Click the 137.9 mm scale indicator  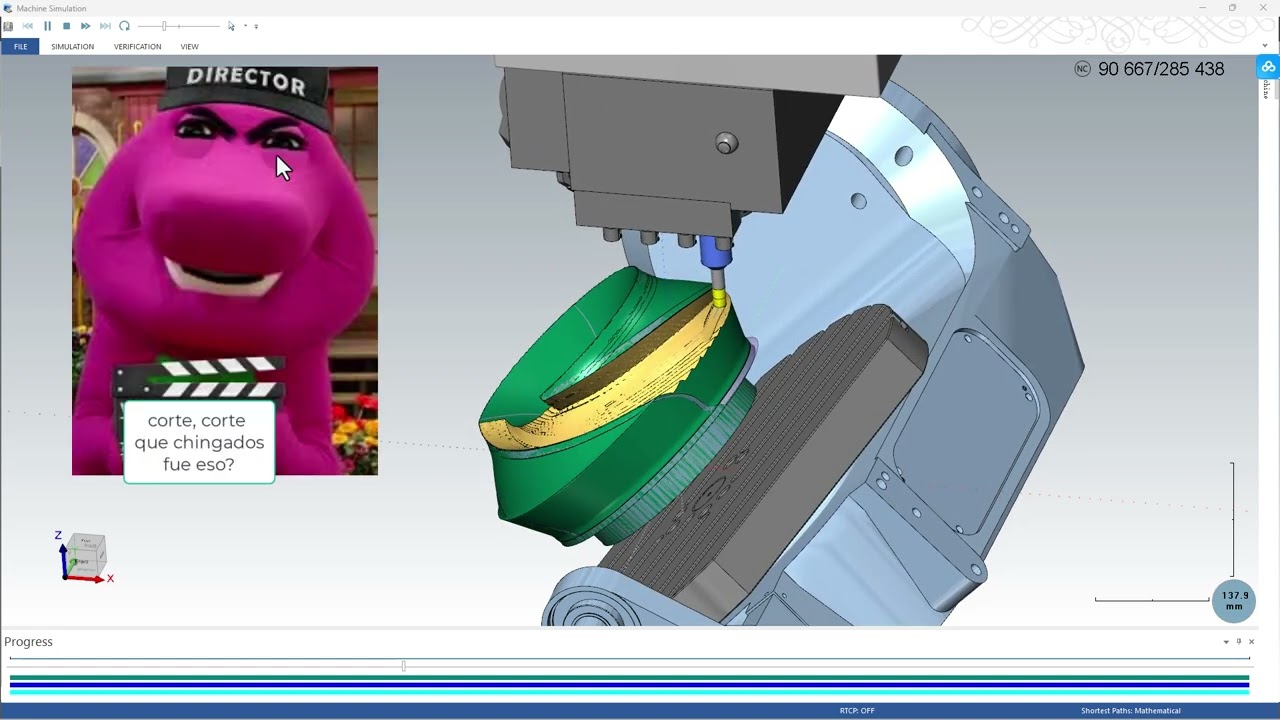(1234, 601)
